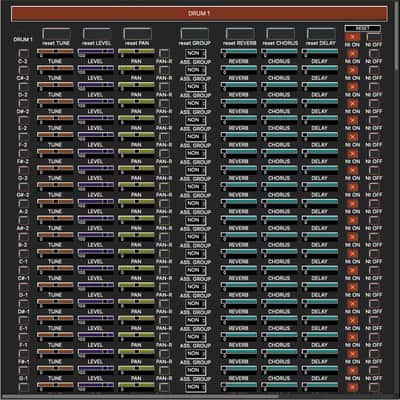400x400 pixels.
Task: Open the ASS. GROUP dropdown for F-2
Action: [195, 137]
